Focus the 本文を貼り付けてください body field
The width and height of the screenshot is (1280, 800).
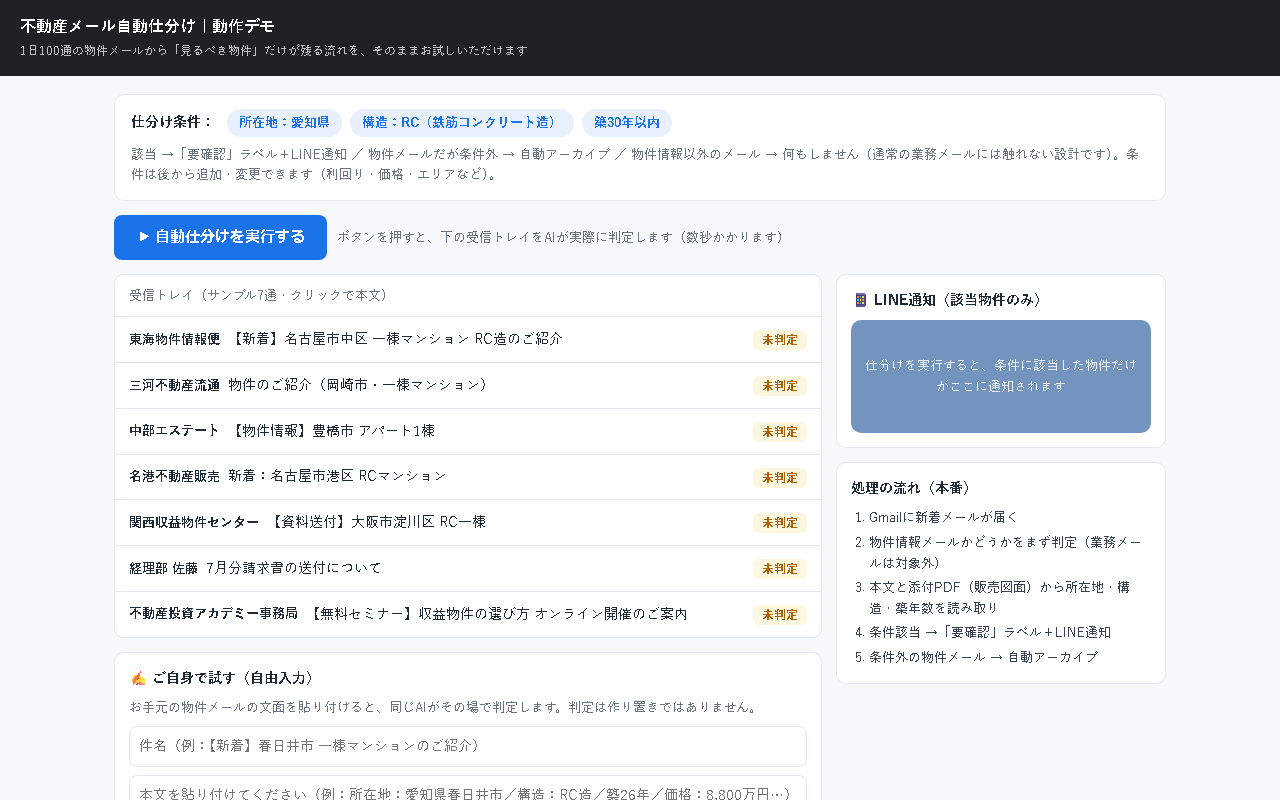coord(468,788)
